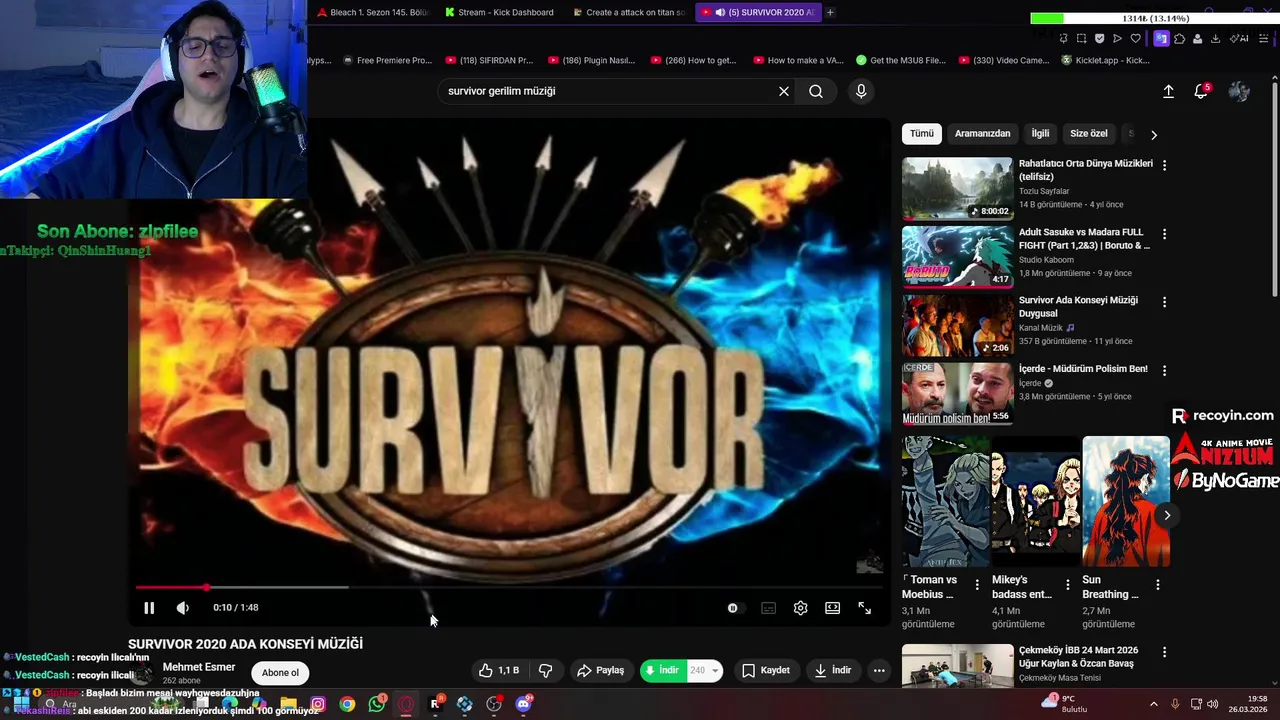This screenshot has height=720, width=1280.
Task: Pause the Survivor video
Action: 149,607
